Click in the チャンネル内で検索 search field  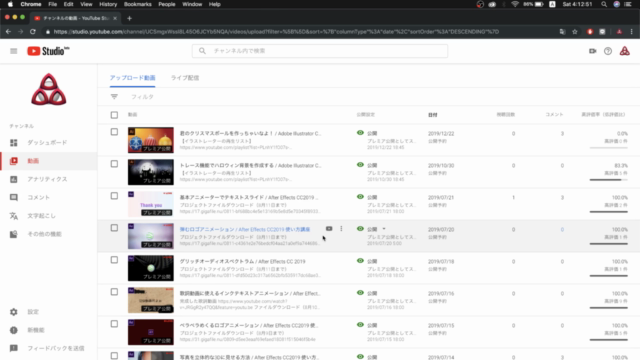pyautogui.click(x=320, y=51)
